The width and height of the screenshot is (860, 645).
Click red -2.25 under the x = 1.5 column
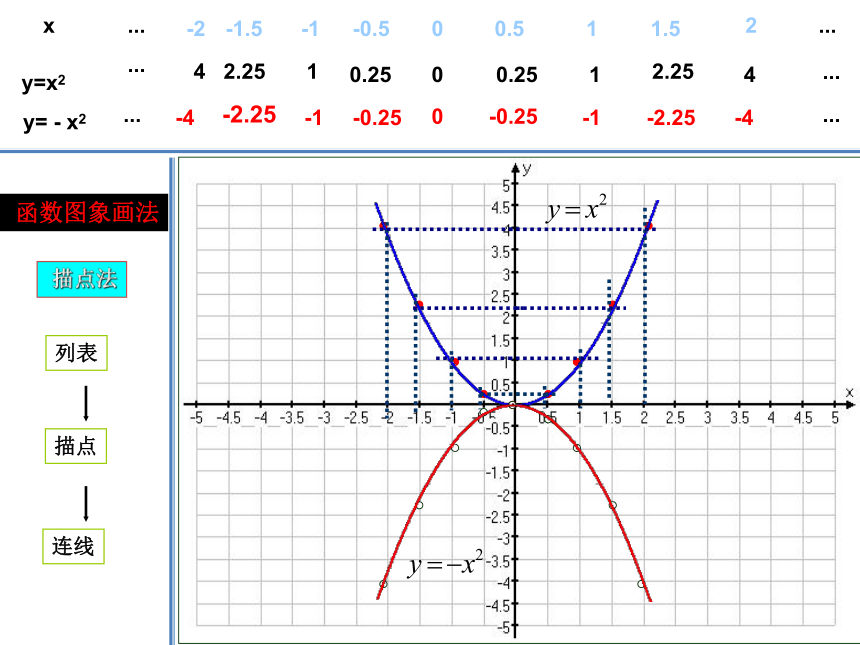[x=671, y=118]
